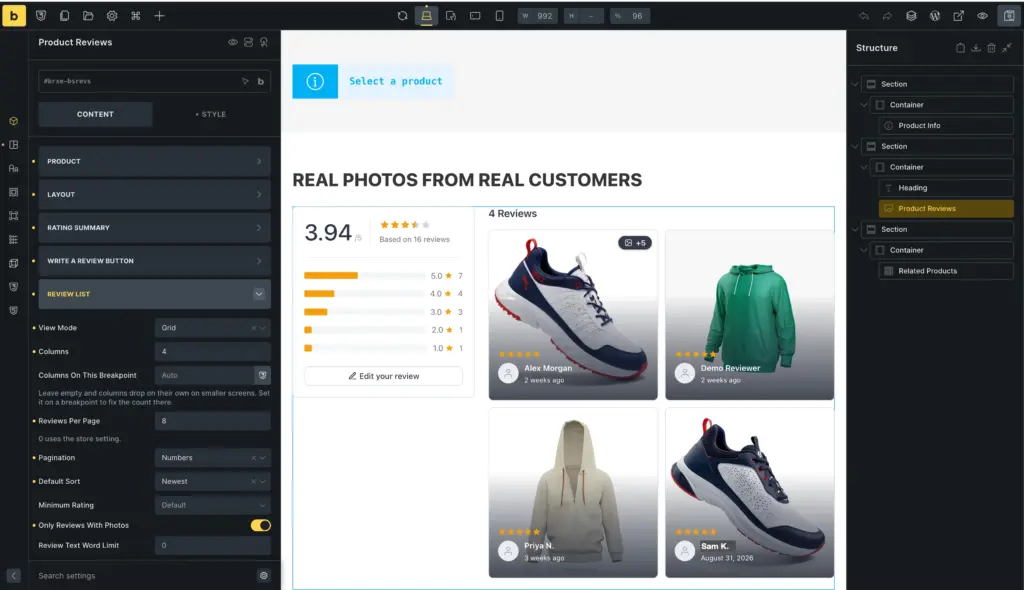Toggle Only Reviews With Photos switch
Image resolution: width=1024 pixels, height=590 pixels.
tap(261, 525)
